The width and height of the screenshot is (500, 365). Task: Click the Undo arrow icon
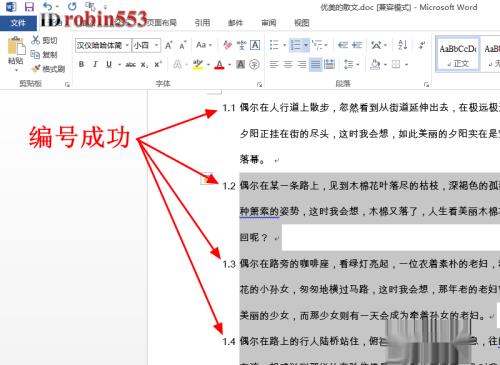pyautogui.click(x=48, y=6)
